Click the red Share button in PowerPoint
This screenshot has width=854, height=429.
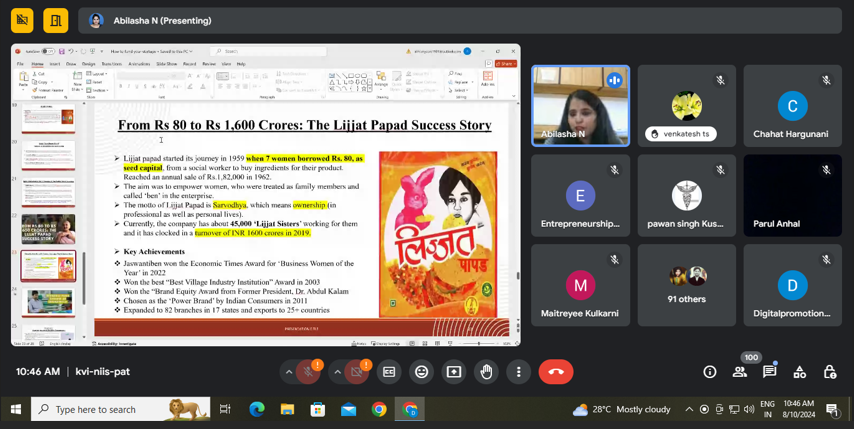pyautogui.click(x=506, y=64)
